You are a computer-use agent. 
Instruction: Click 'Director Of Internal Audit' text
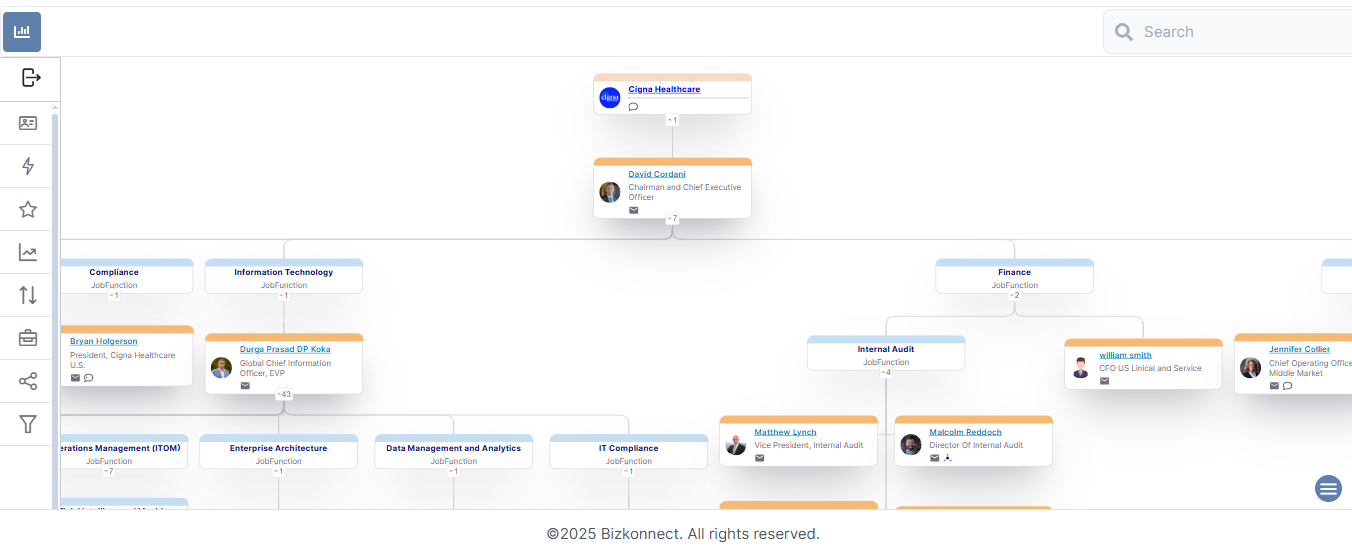[977, 445]
